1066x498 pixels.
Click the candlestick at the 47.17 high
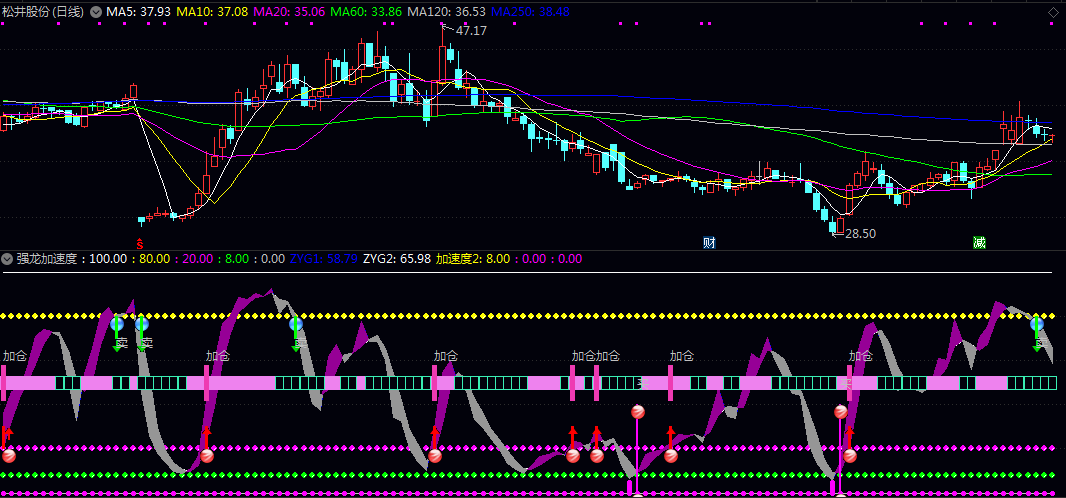point(443,67)
